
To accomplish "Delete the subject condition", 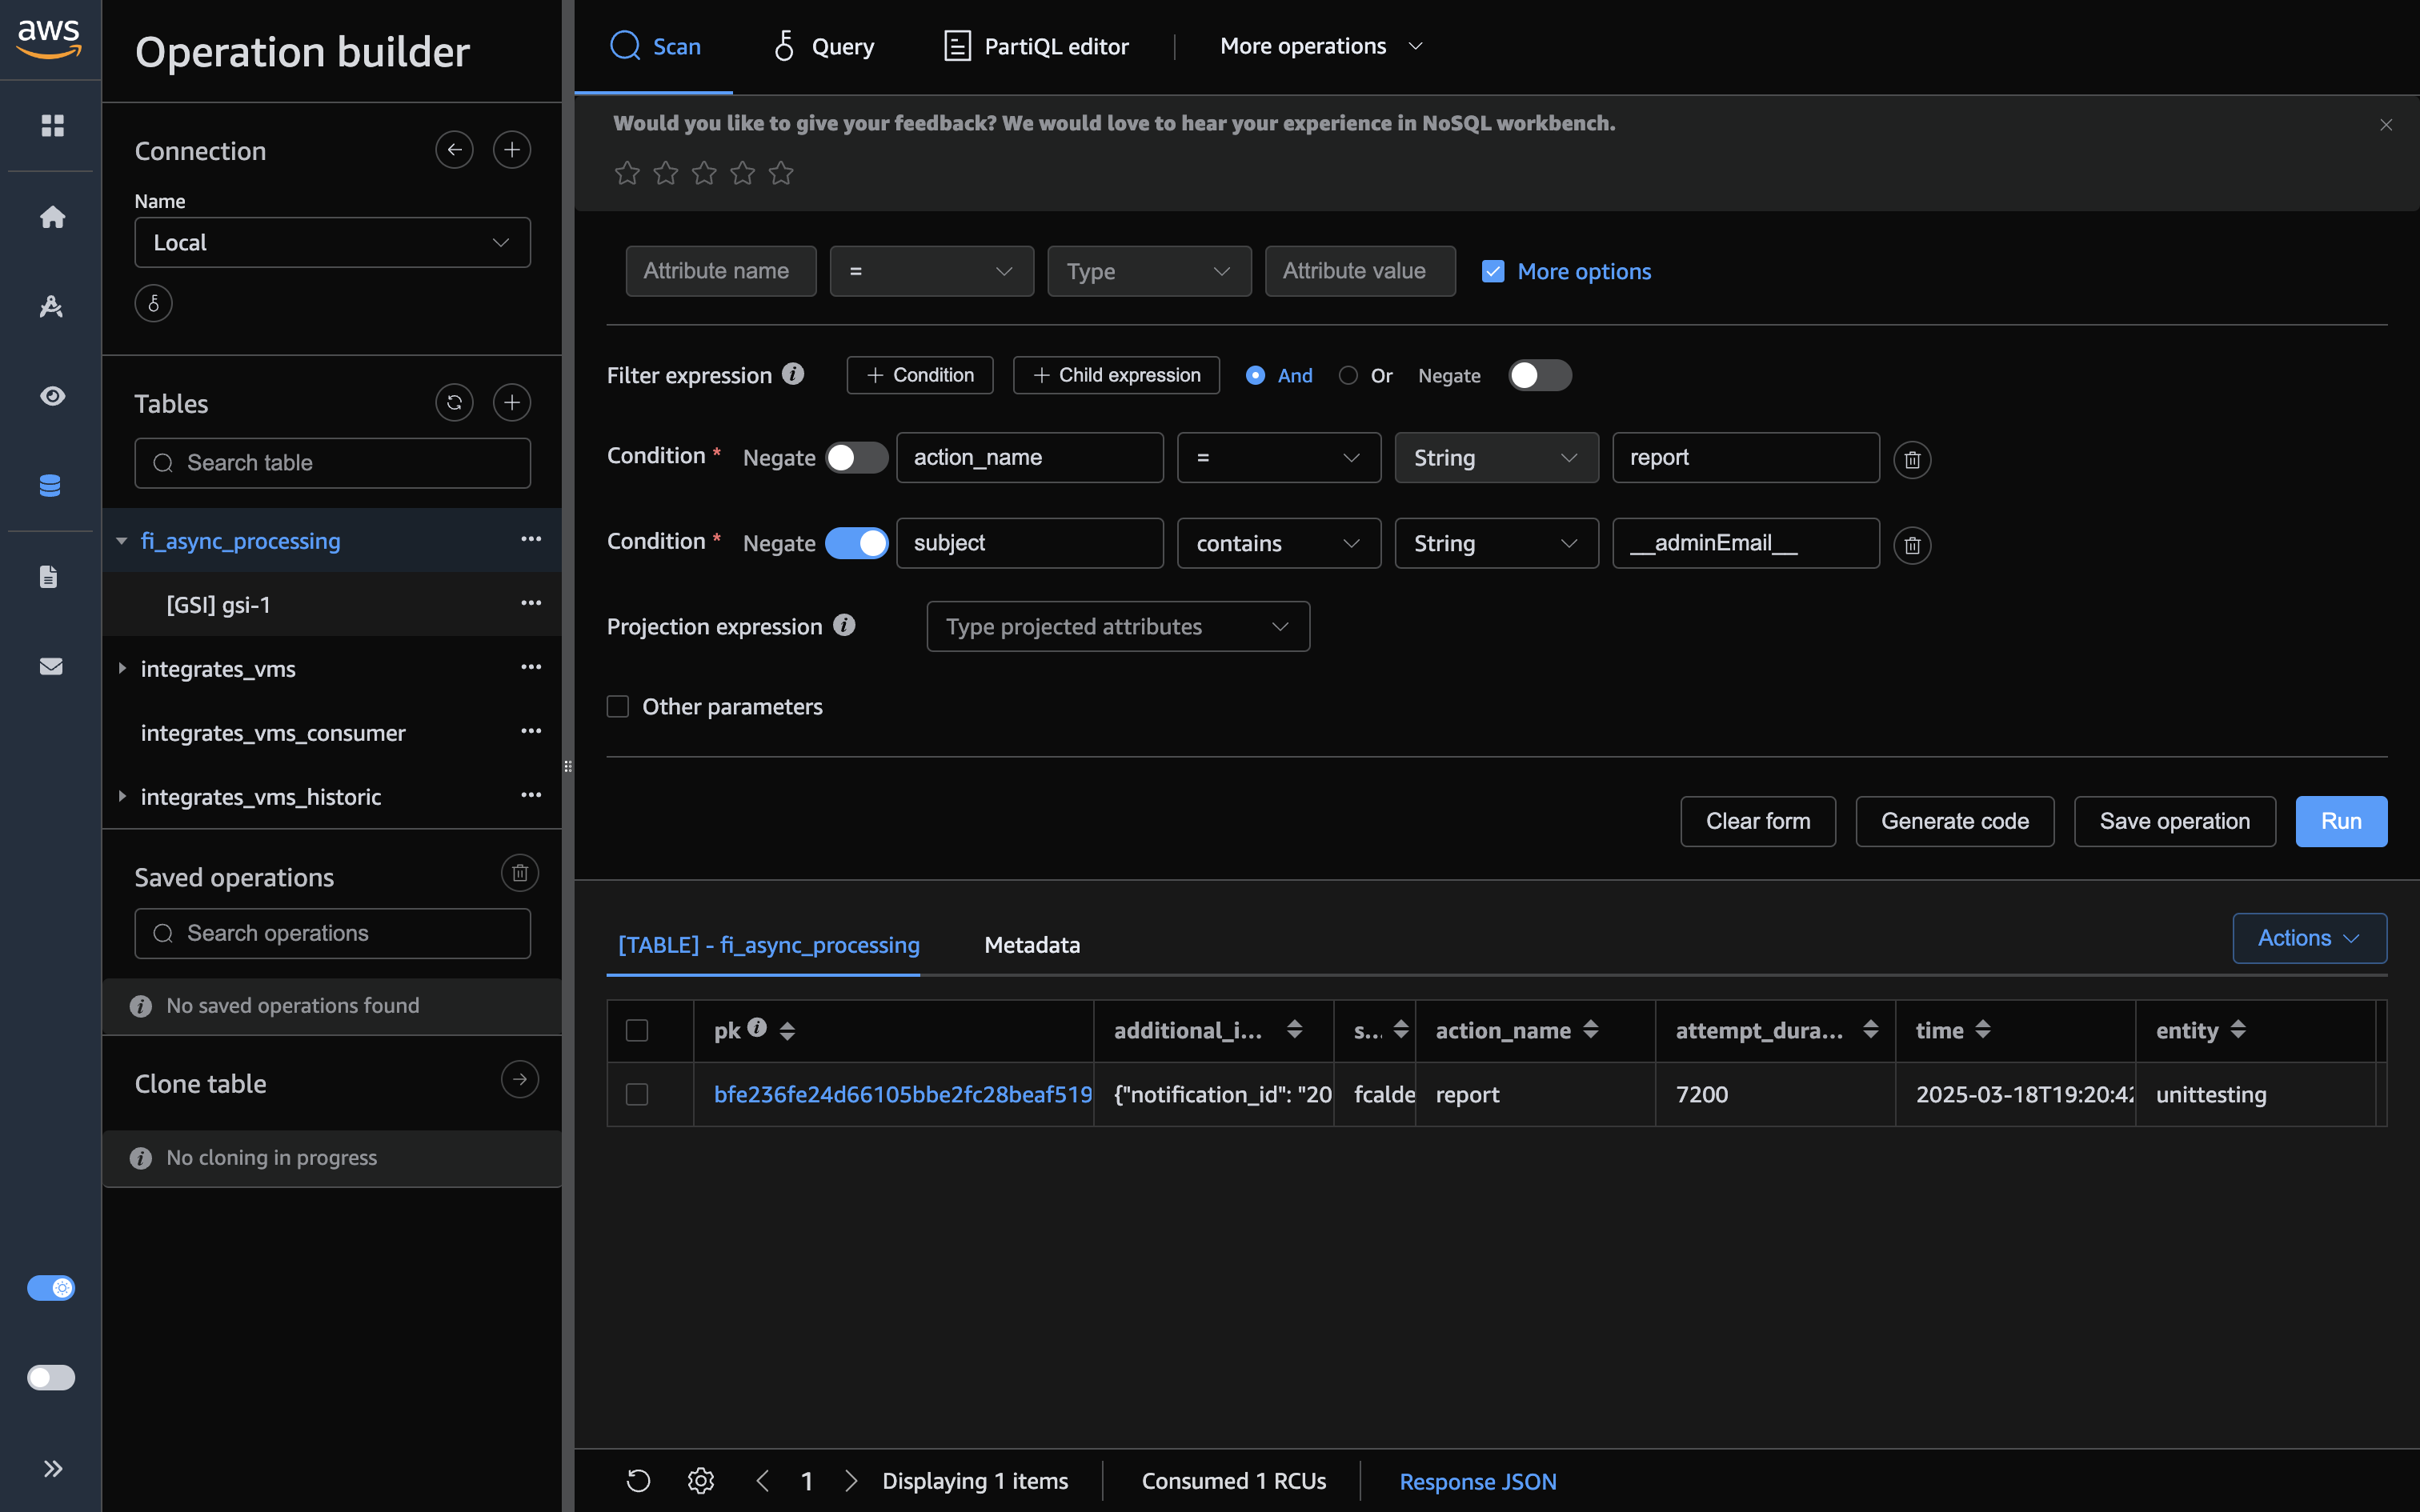I will pyautogui.click(x=1912, y=546).
